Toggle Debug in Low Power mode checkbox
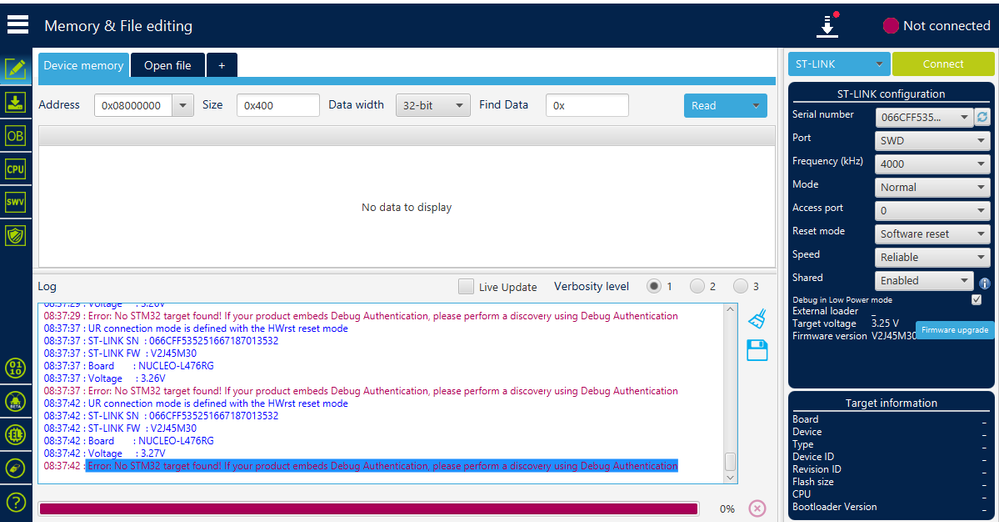This screenshot has width=999, height=522. [976, 300]
